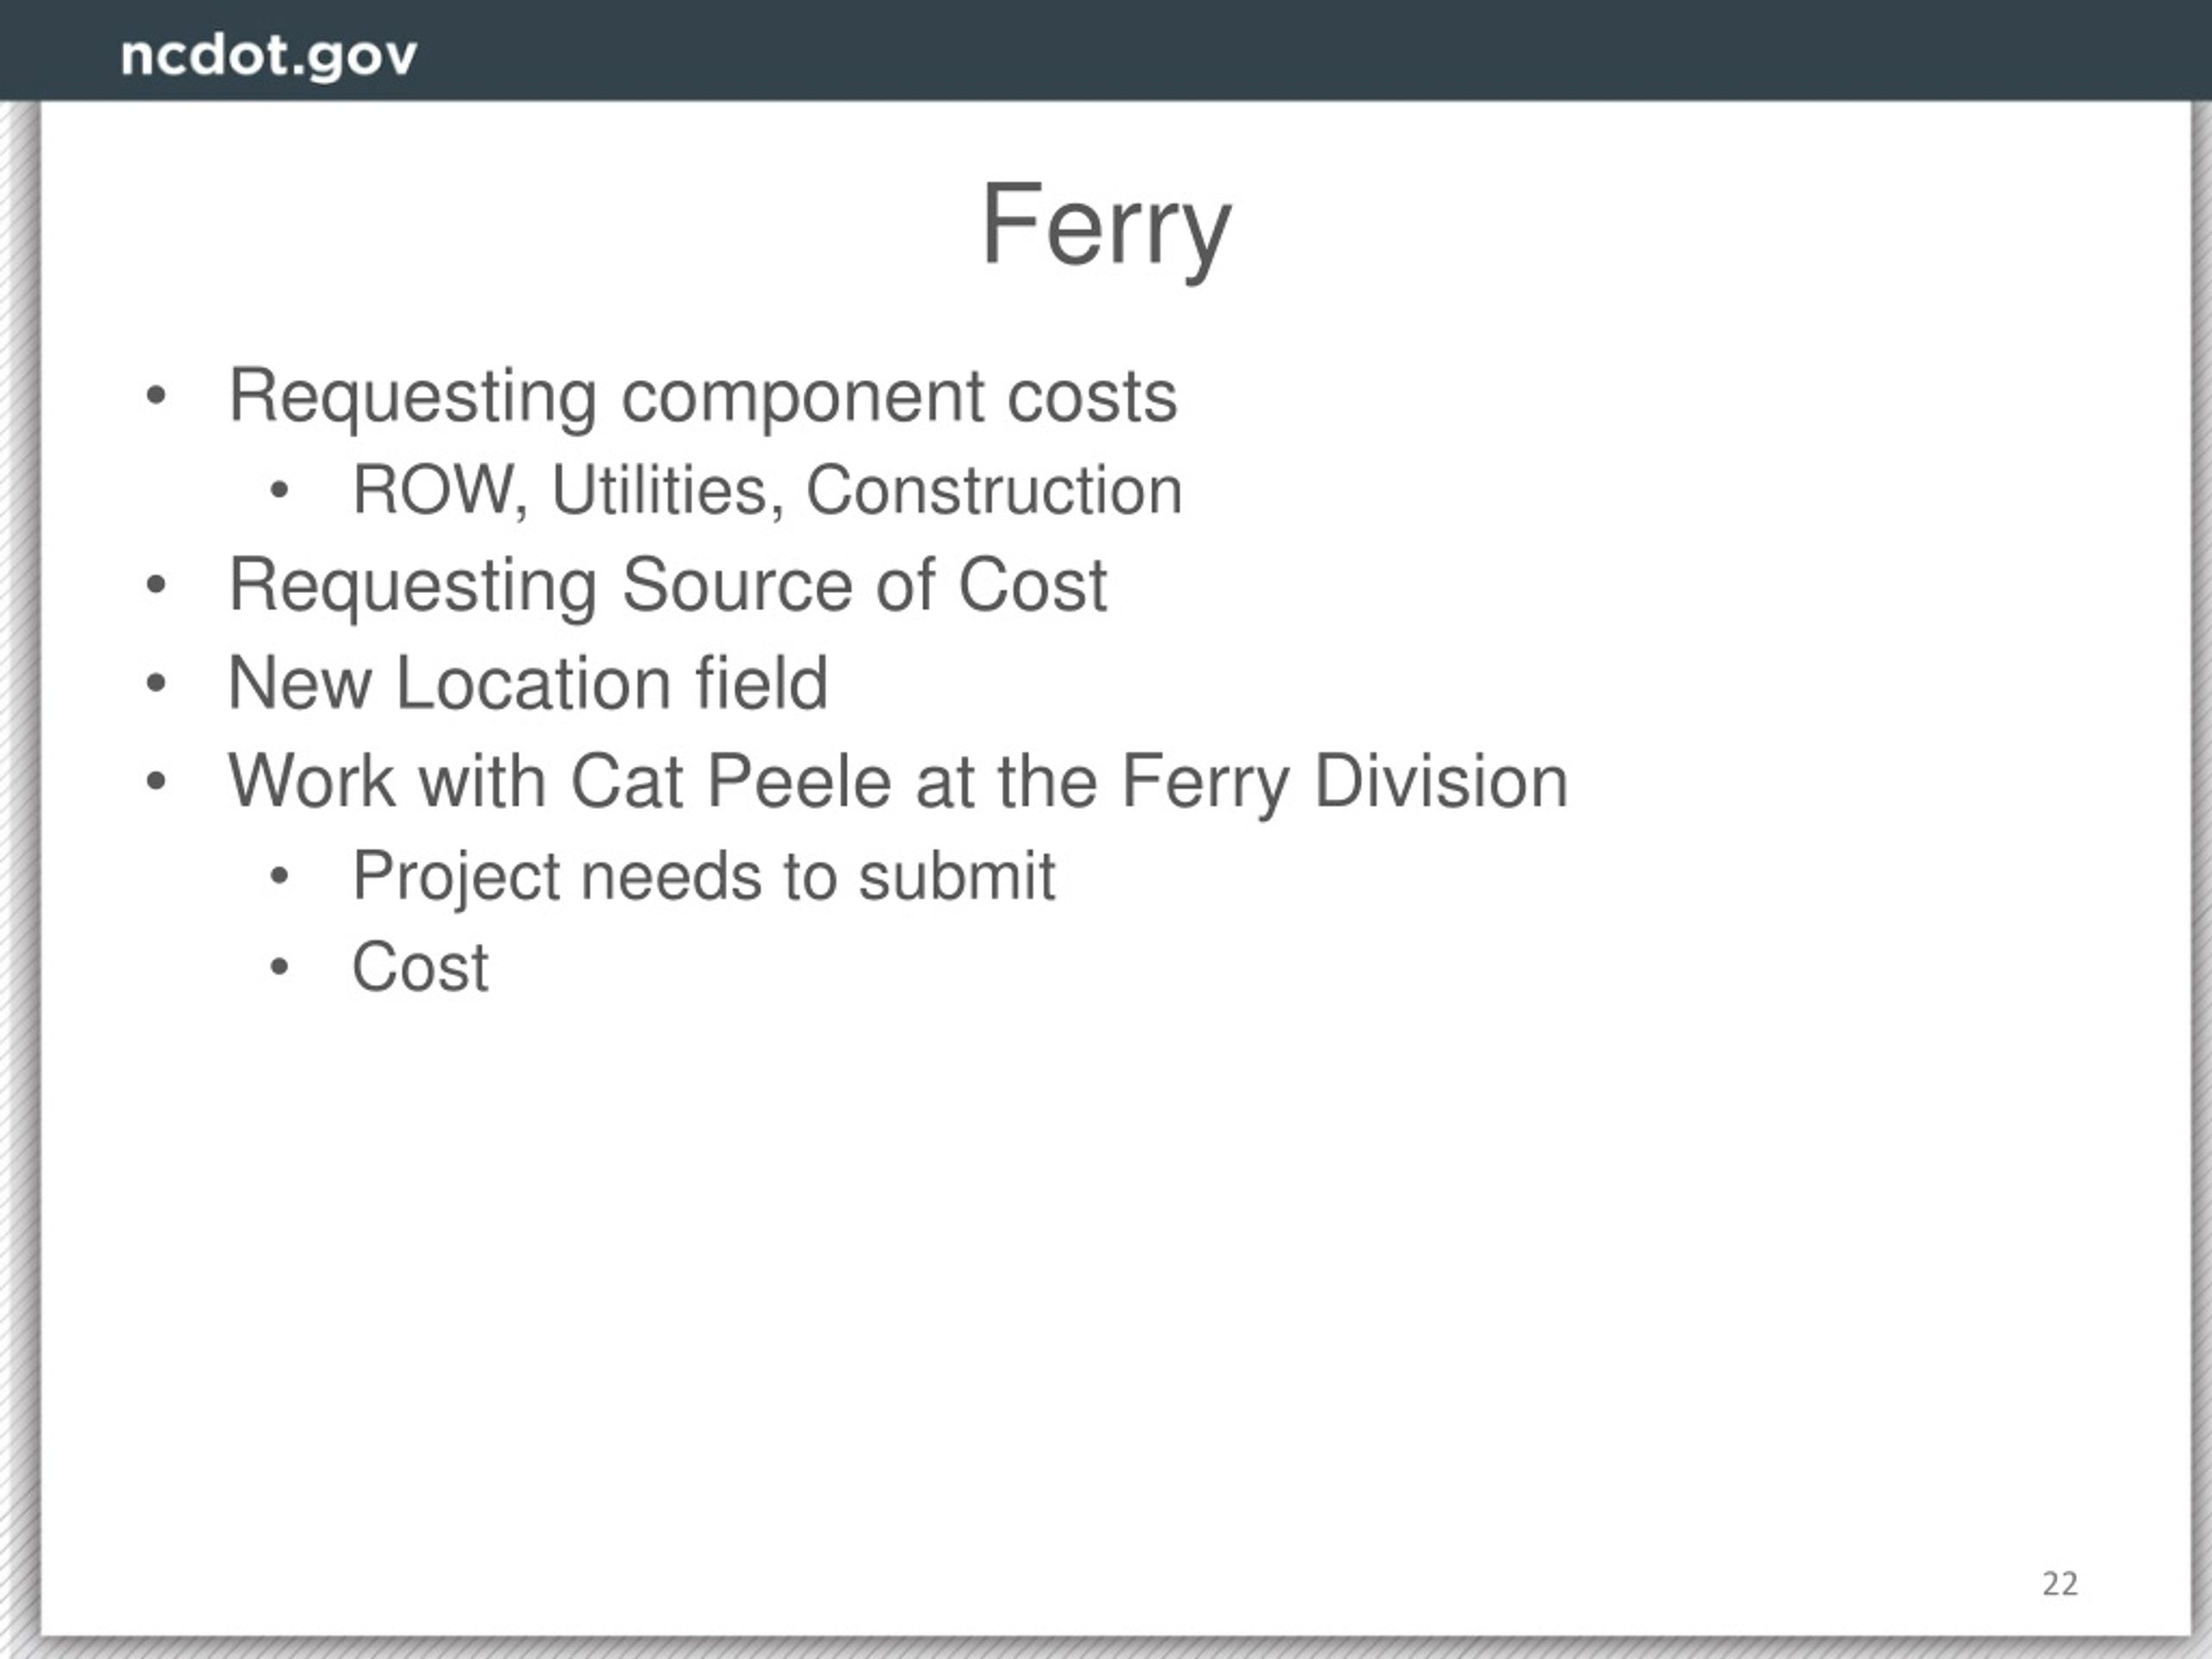
Task: Click the bullet marker before Requesting Source of Cost
Action: (155, 585)
